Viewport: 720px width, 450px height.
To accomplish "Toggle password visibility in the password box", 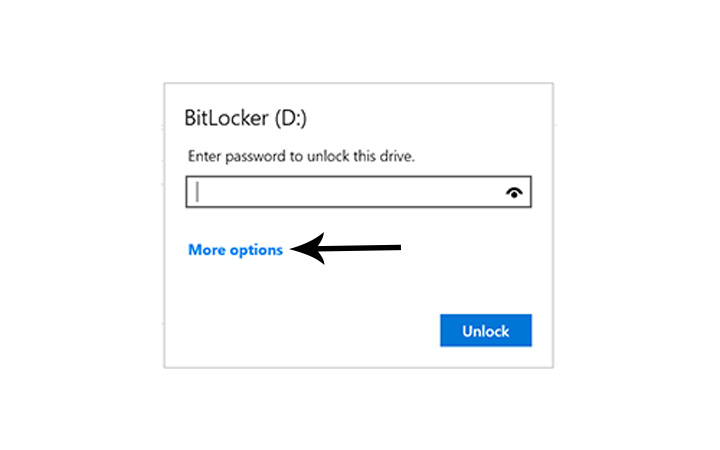I will [514, 193].
